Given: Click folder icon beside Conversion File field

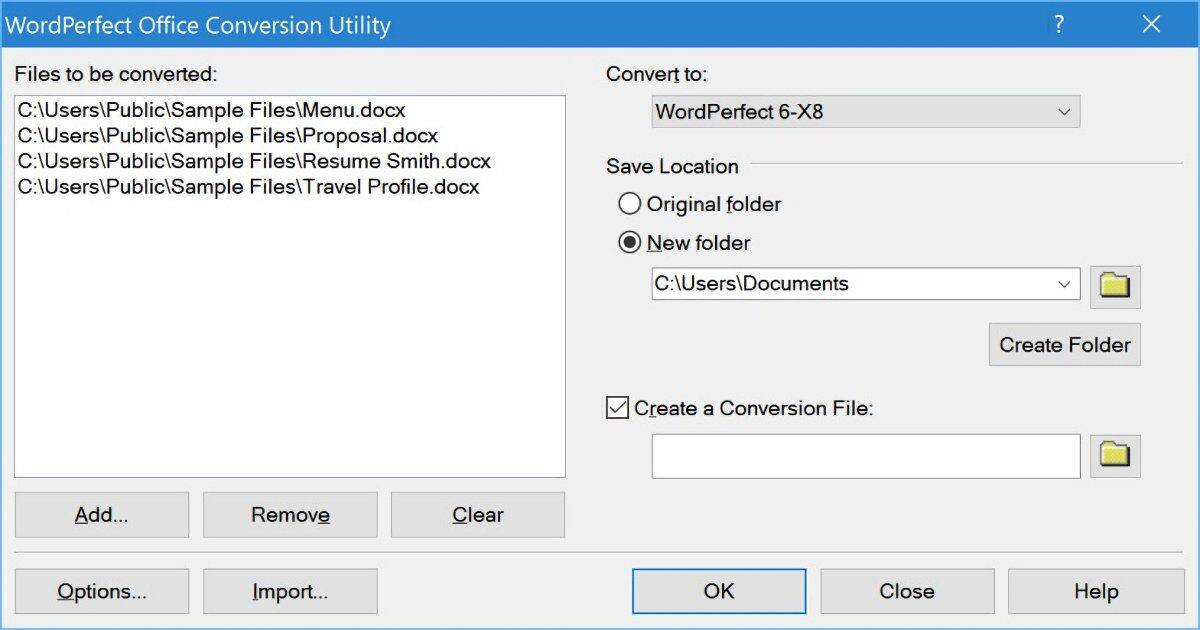Looking at the screenshot, I should pos(1115,456).
